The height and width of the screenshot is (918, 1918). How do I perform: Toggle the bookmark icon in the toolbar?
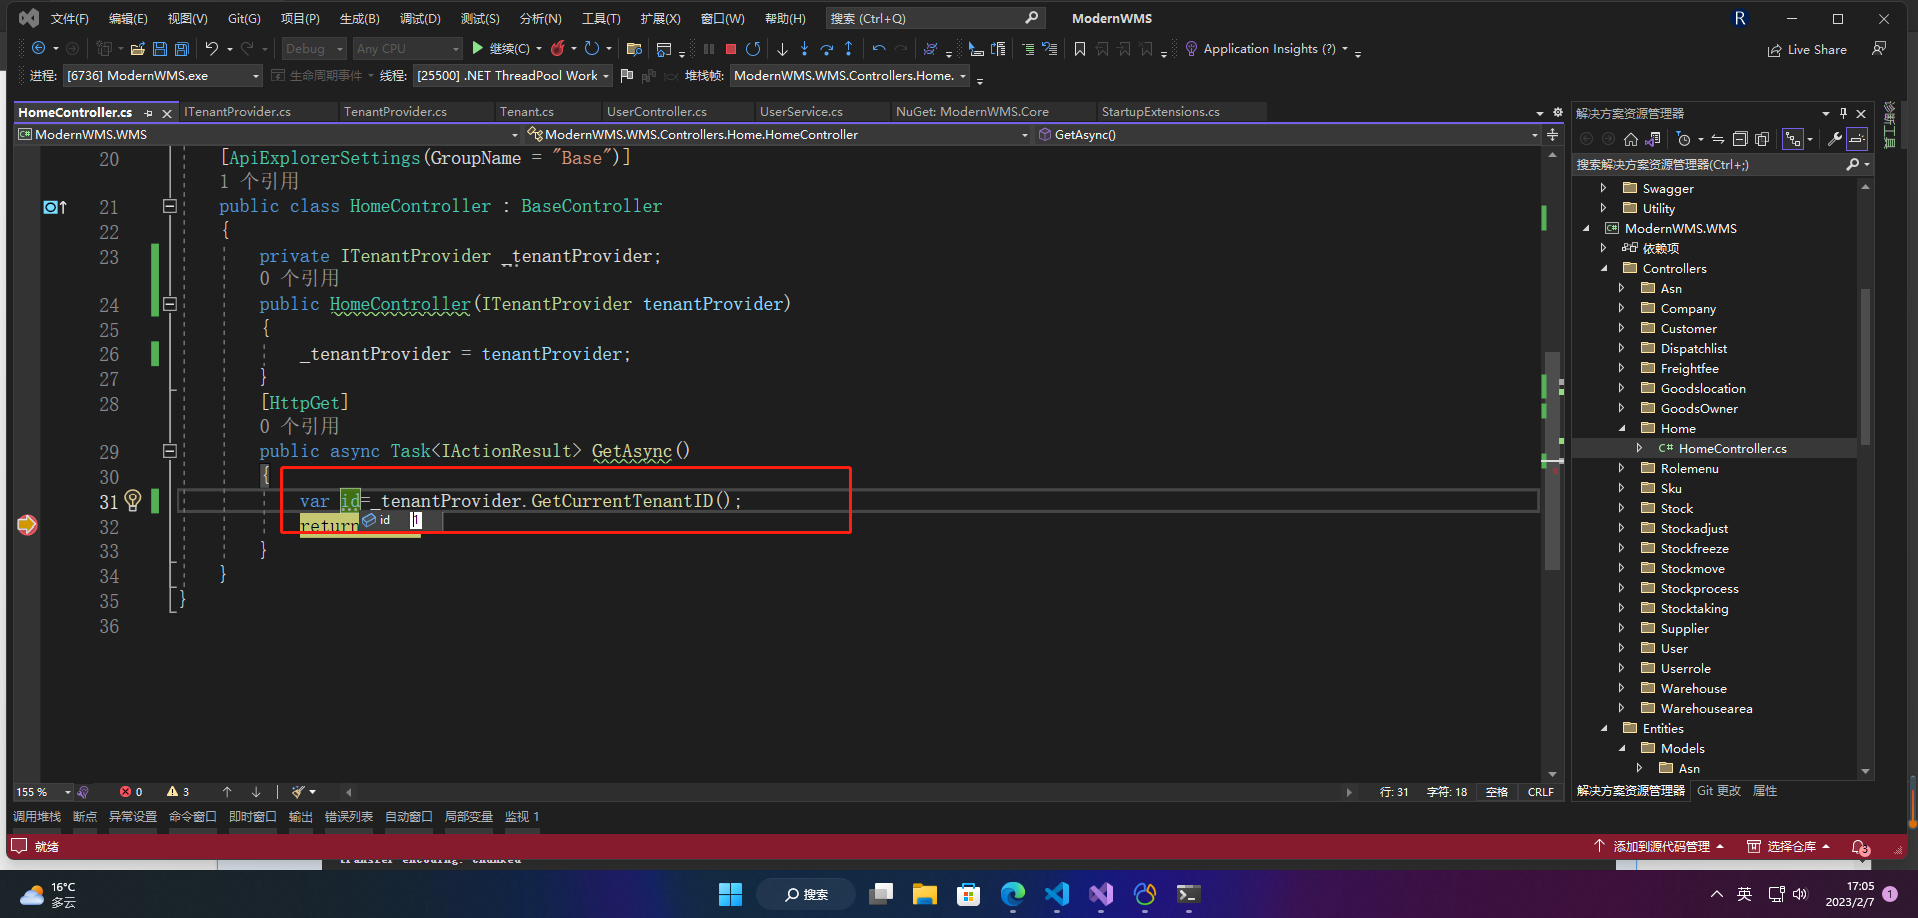1080,49
